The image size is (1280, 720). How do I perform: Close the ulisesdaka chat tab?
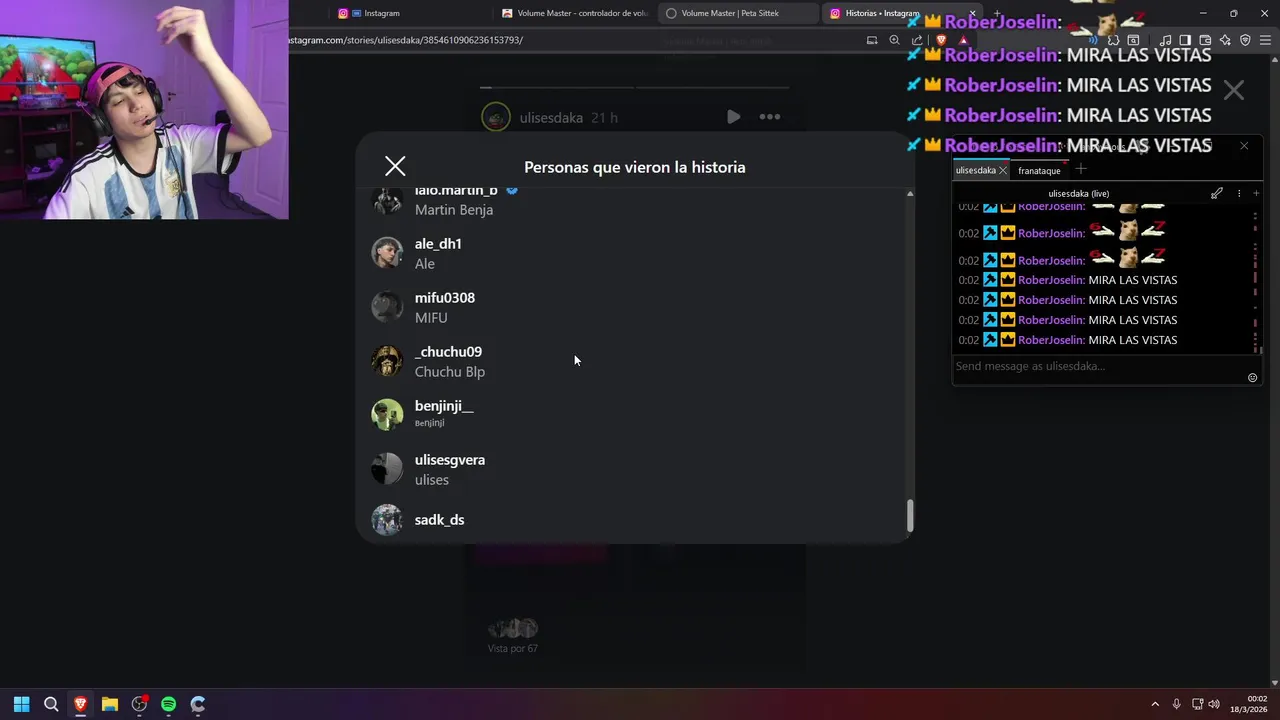[x=1003, y=171]
